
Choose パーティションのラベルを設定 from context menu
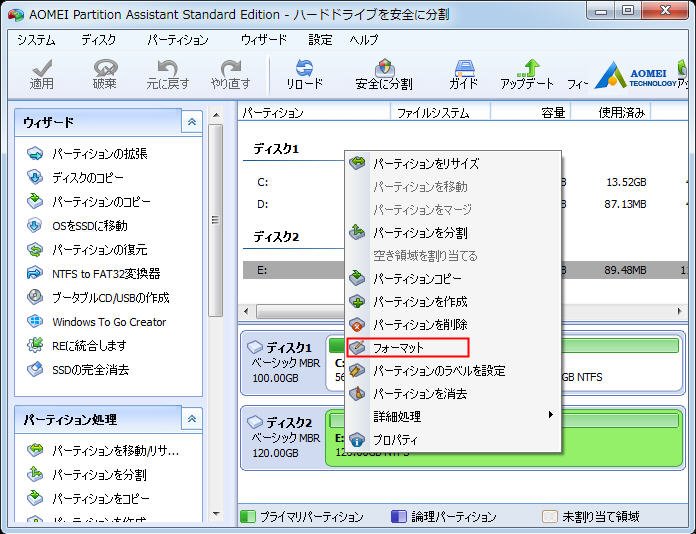[453, 371]
